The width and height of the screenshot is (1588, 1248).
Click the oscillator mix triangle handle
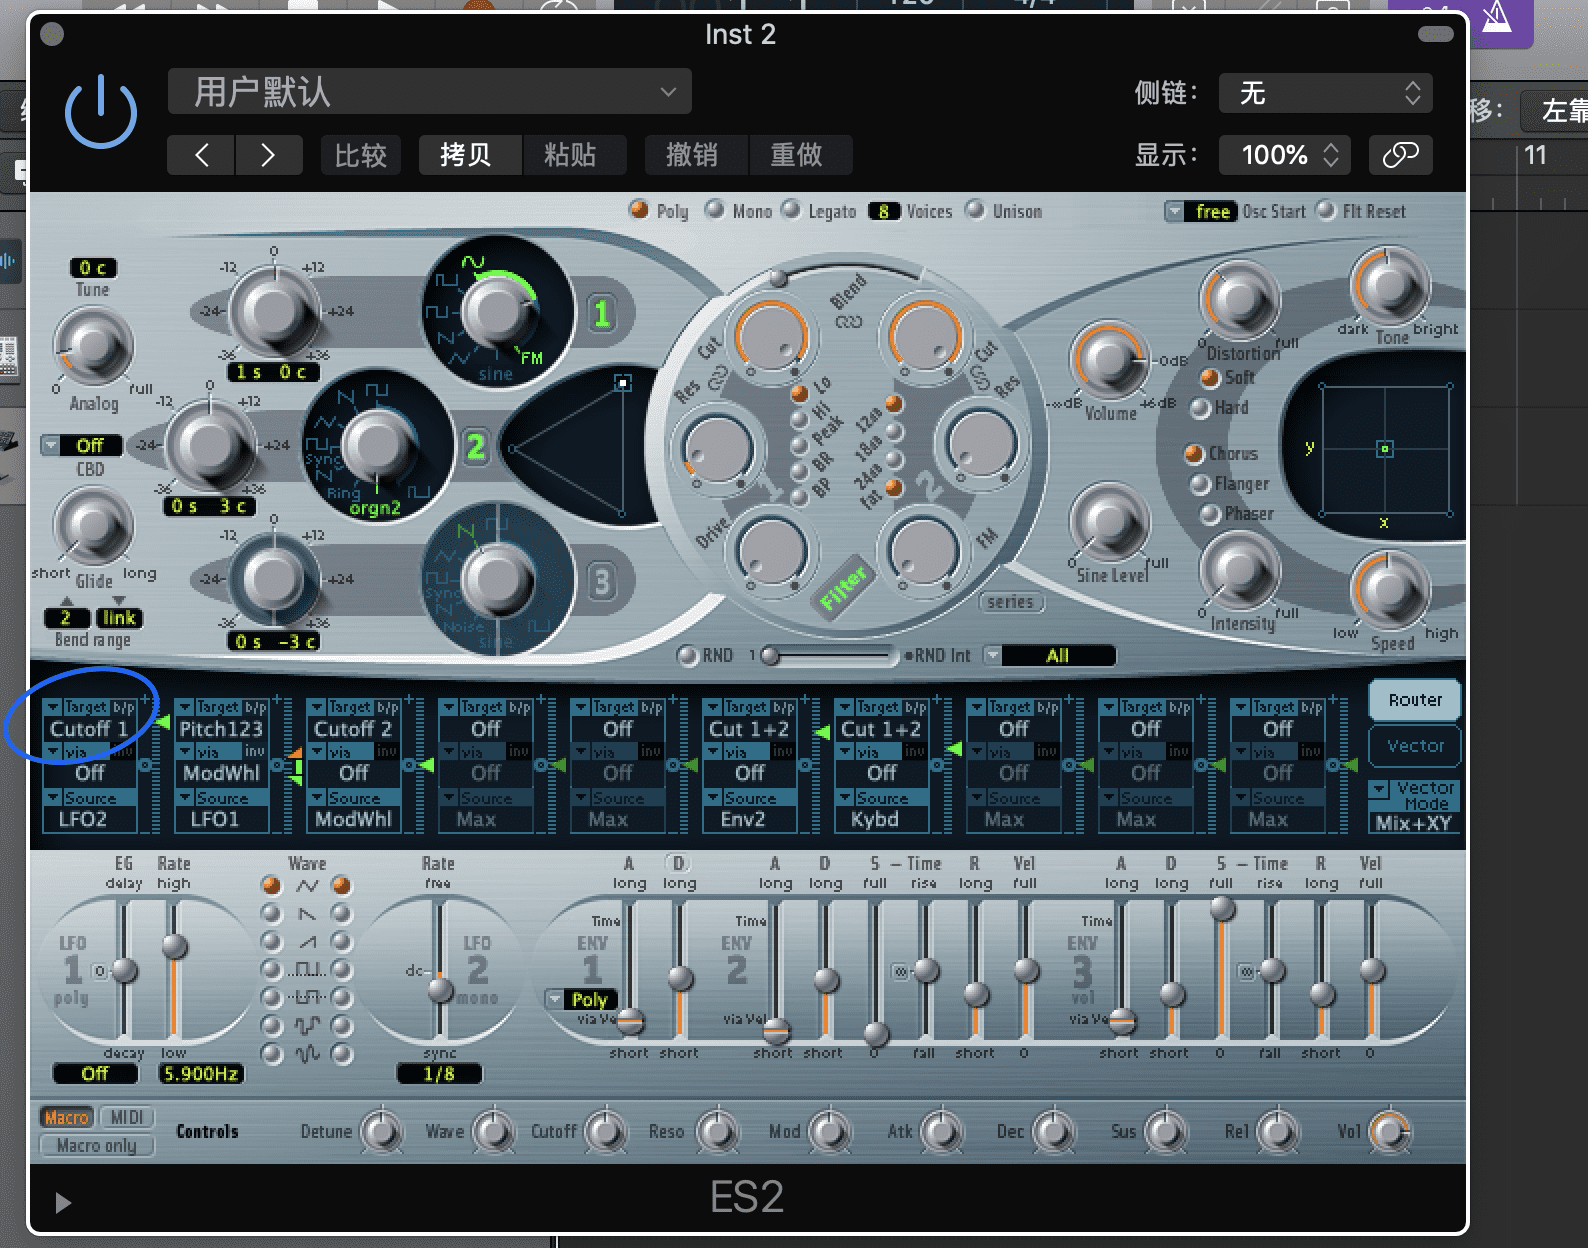pyautogui.click(x=623, y=383)
